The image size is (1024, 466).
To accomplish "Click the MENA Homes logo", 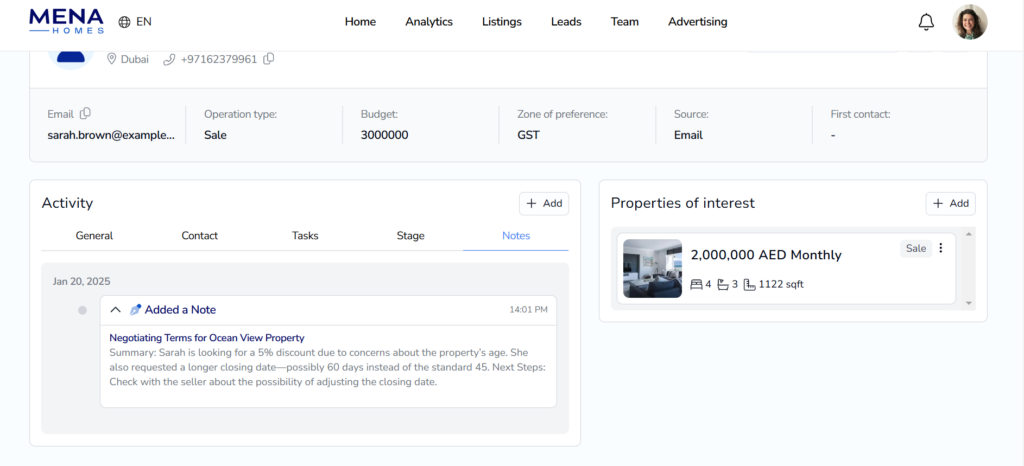I will coord(66,21).
